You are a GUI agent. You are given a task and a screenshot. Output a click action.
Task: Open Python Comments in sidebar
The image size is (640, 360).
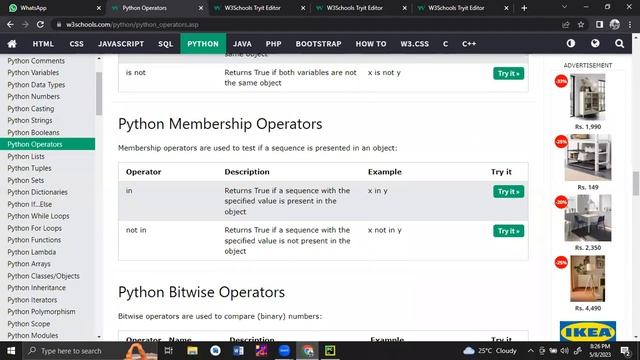tap(36, 61)
